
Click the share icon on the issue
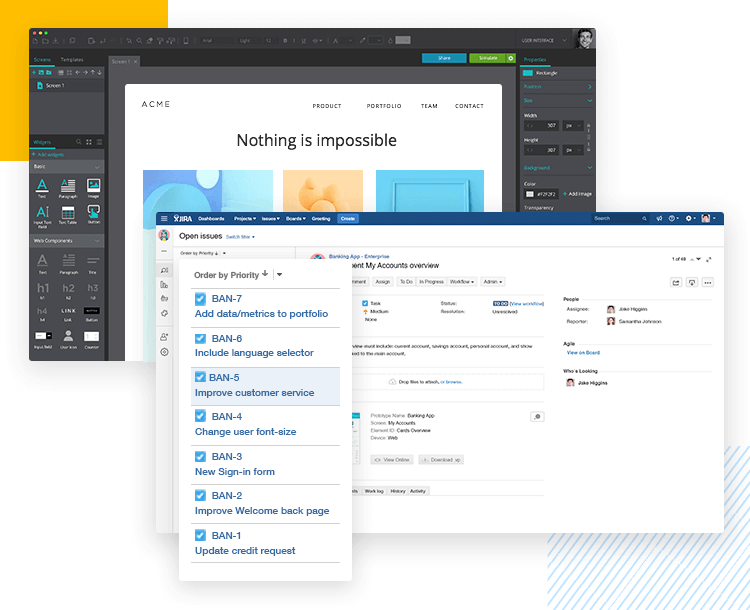coord(676,283)
